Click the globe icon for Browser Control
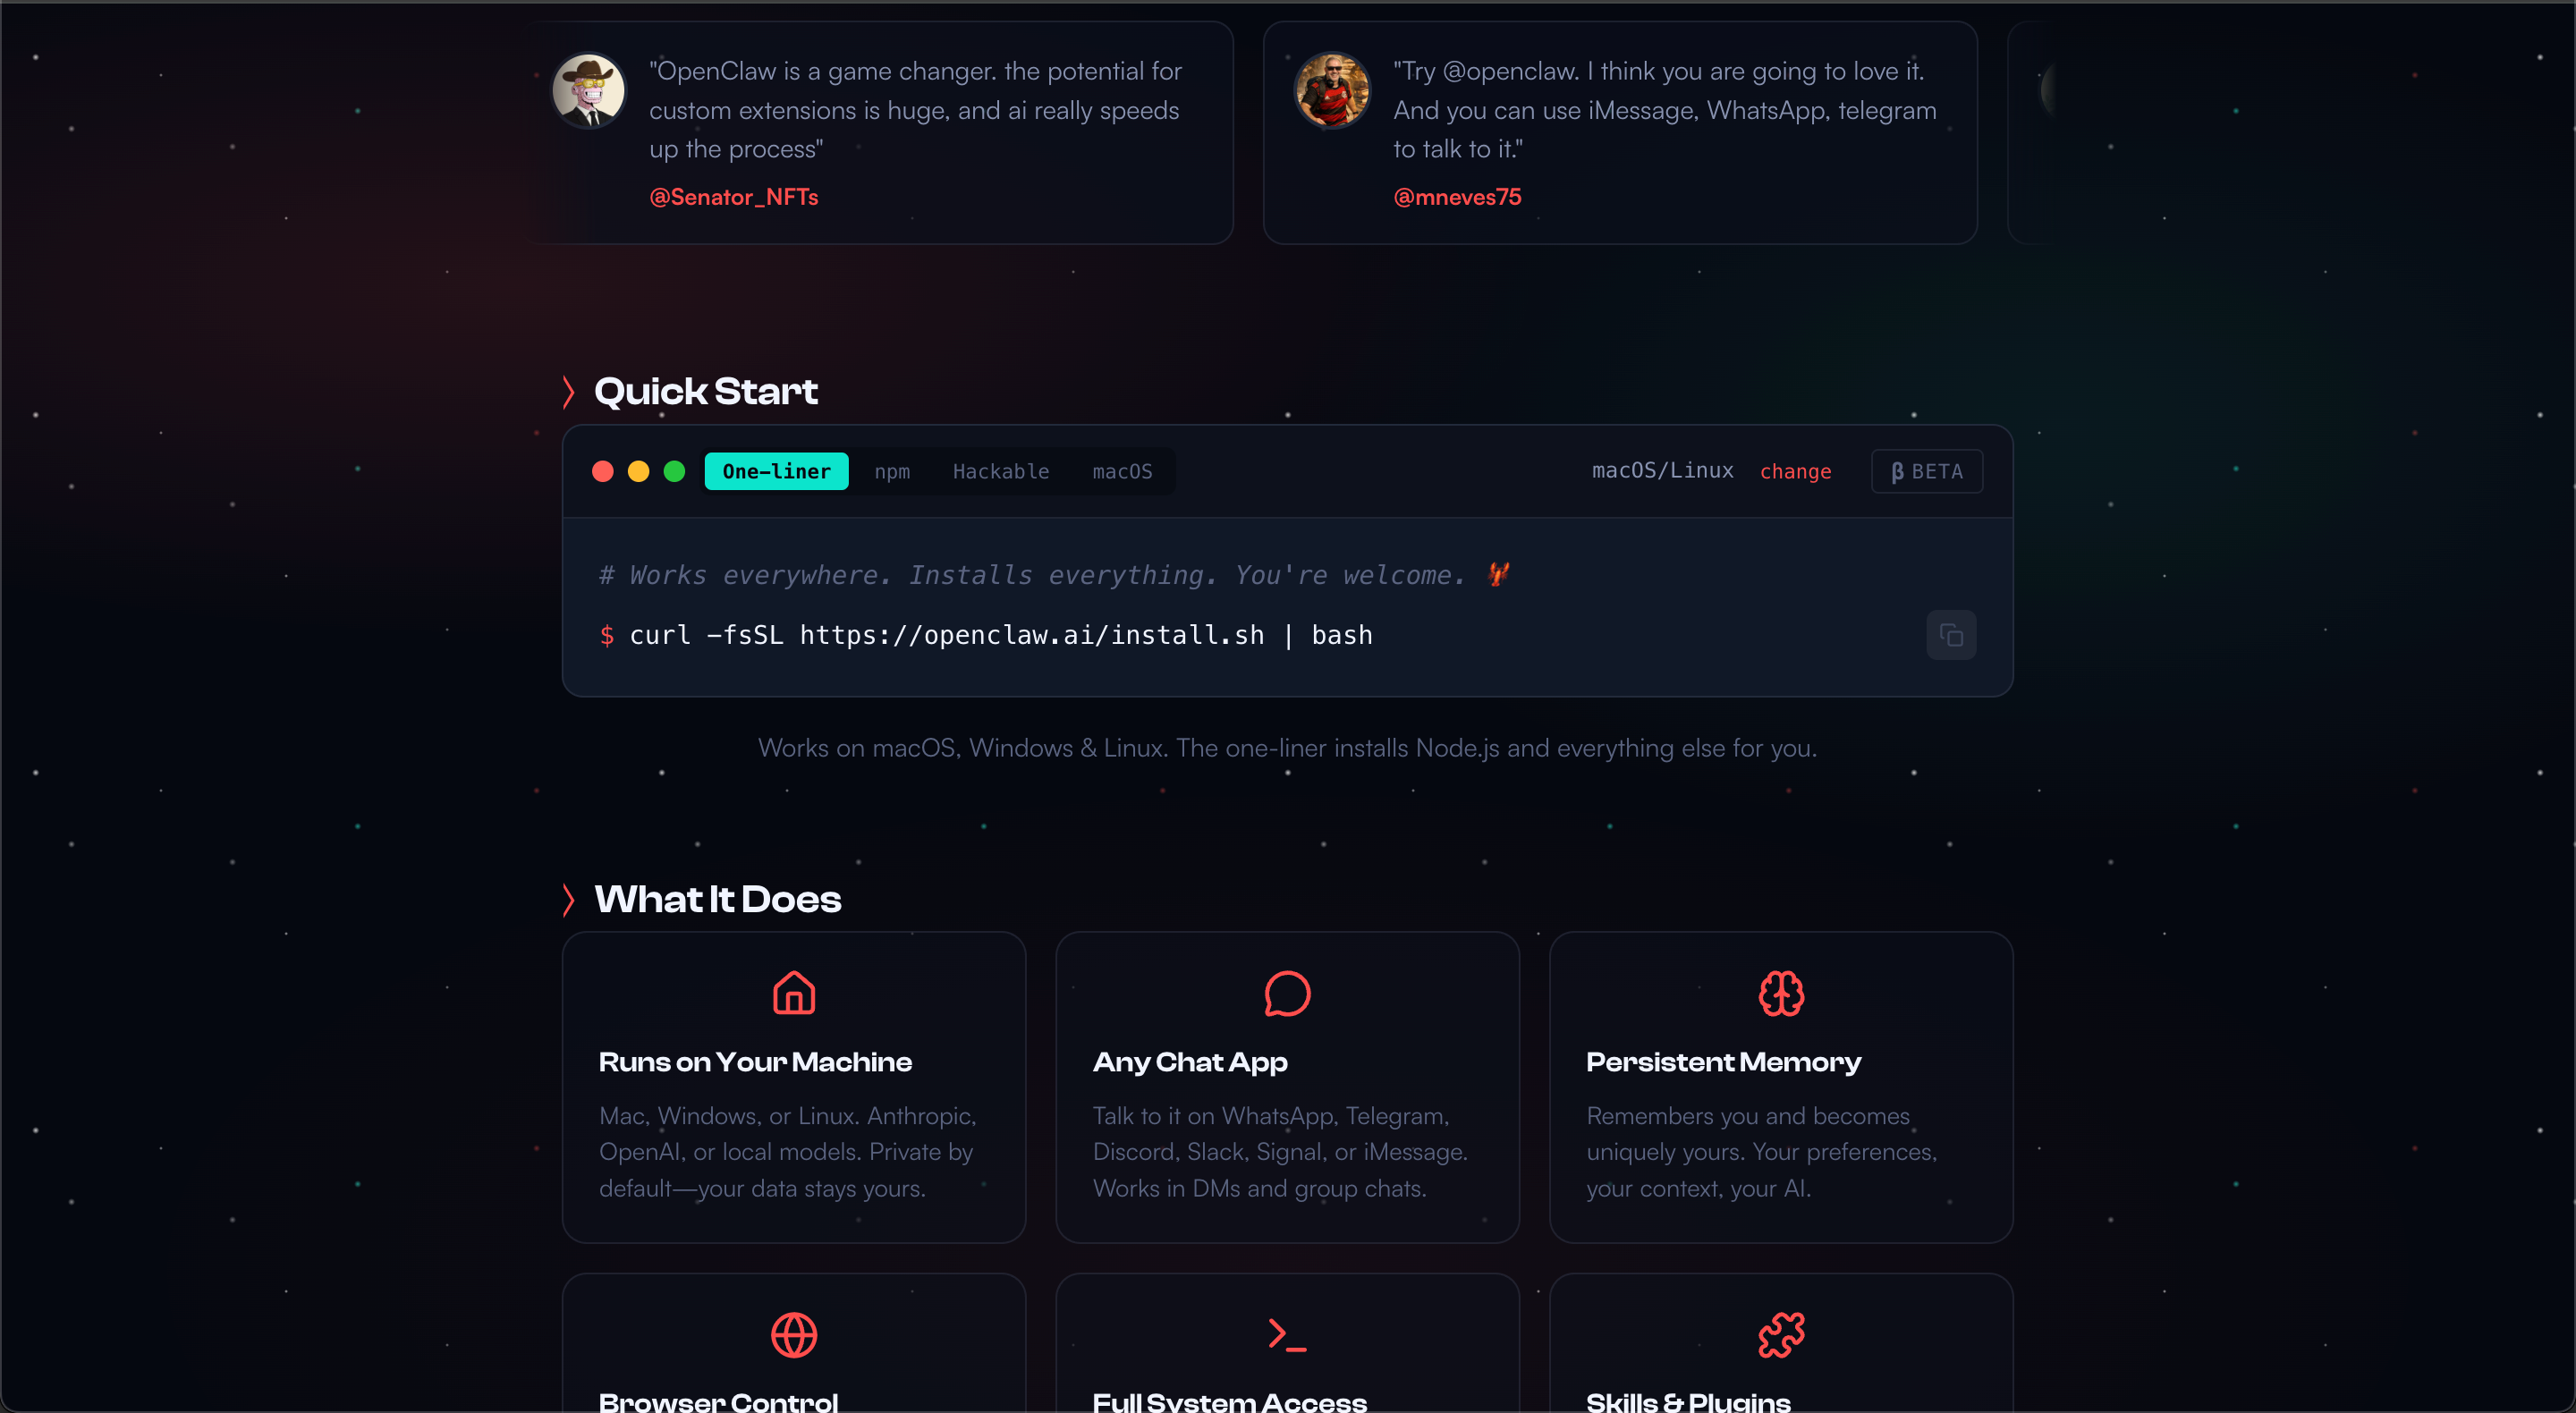 pos(794,1335)
